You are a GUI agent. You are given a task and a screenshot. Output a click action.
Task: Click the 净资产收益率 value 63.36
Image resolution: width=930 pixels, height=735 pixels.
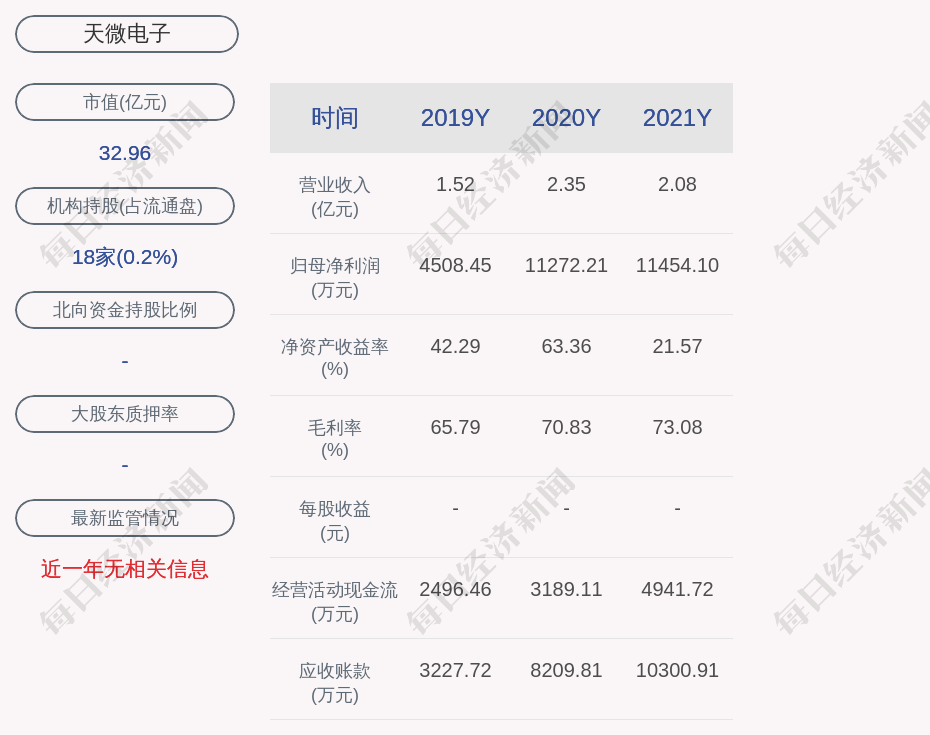(x=566, y=346)
